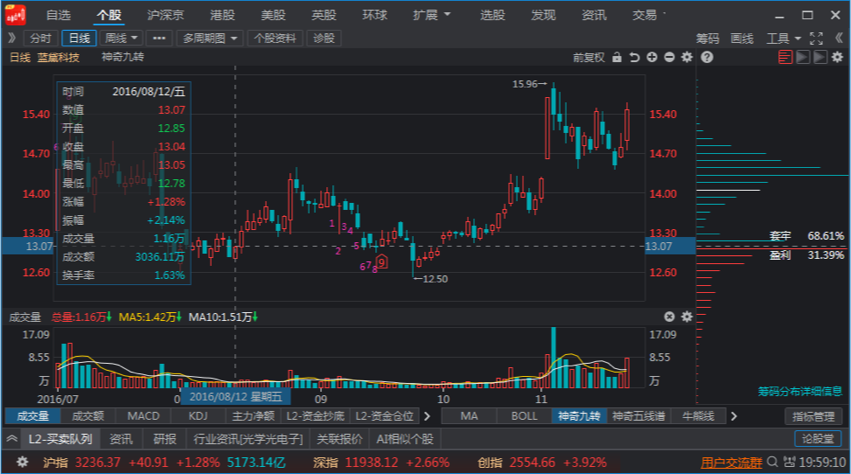This screenshot has height=474, width=851.
Task: Click the 诊股 button
Action: point(324,38)
